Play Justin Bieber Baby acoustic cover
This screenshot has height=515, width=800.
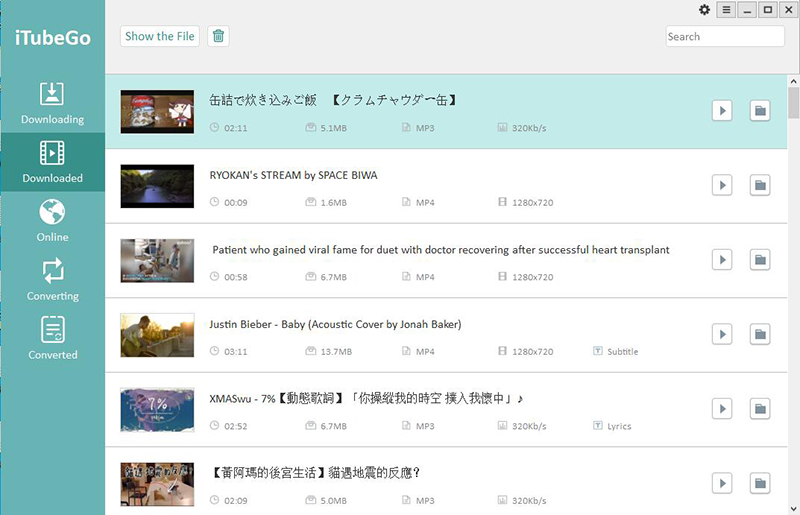(x=722, y=334)
